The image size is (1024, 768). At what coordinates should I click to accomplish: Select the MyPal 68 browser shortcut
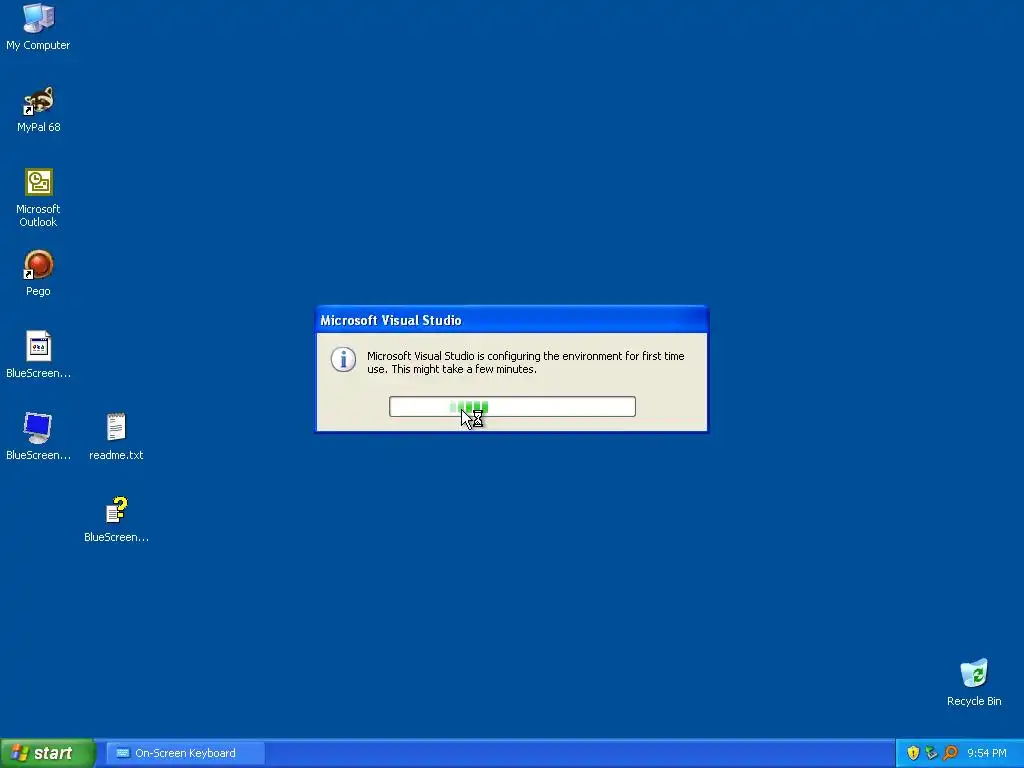(x=38, y=110)
